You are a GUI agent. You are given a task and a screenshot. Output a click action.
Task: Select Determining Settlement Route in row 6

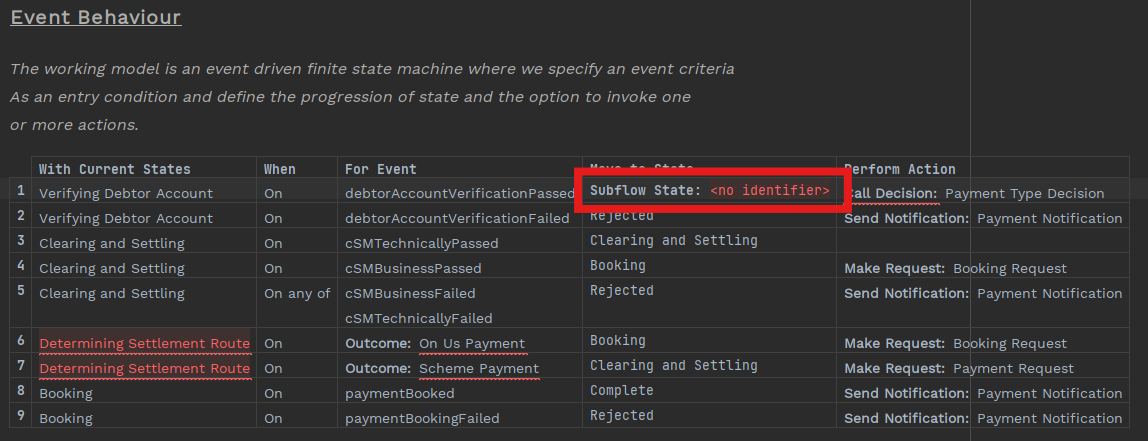tap(144, 343)
